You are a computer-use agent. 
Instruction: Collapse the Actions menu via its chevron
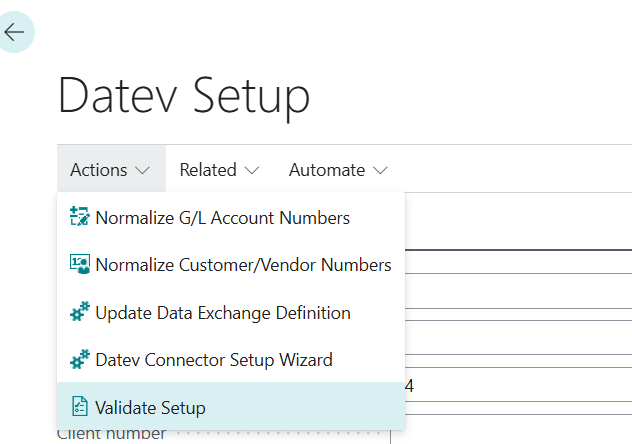pos(142,171)
